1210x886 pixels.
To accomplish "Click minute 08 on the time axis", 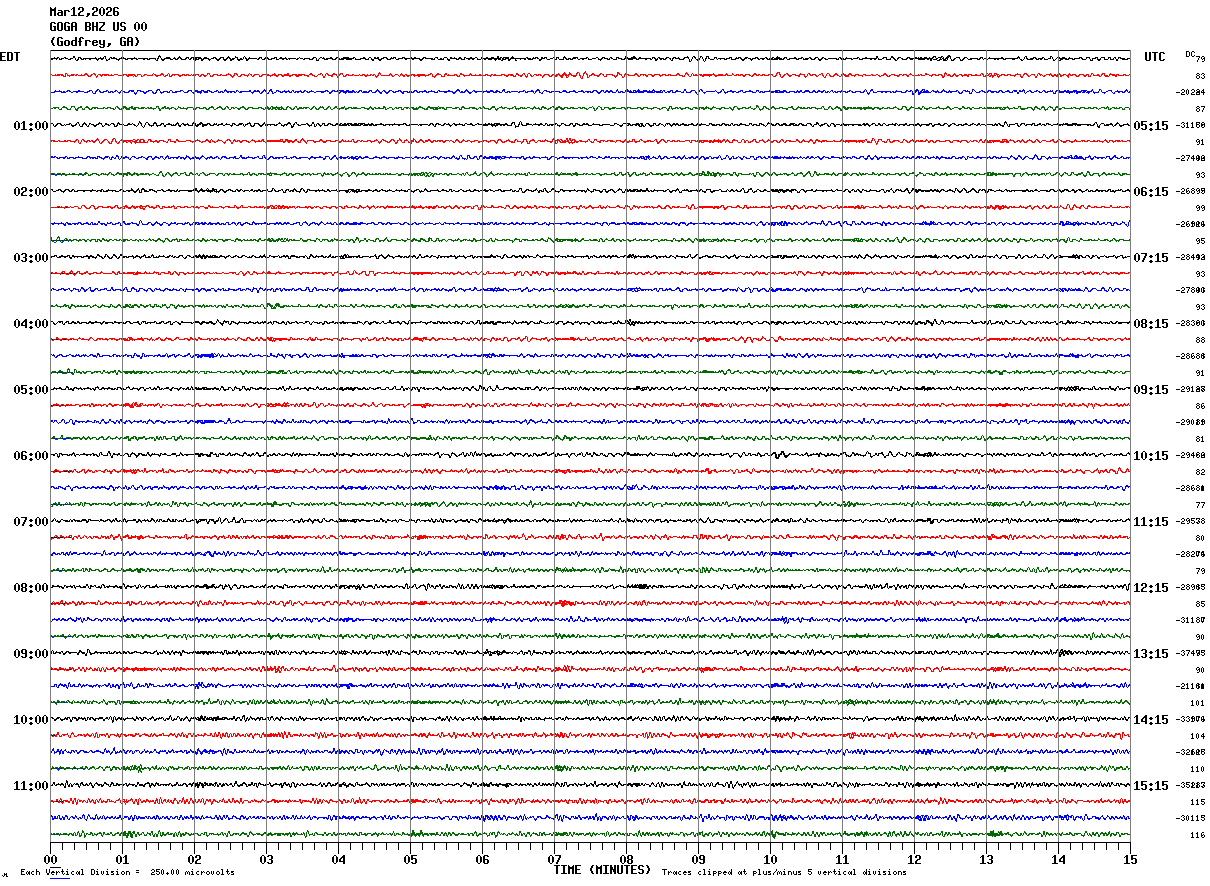I will (x=626, y=859).
